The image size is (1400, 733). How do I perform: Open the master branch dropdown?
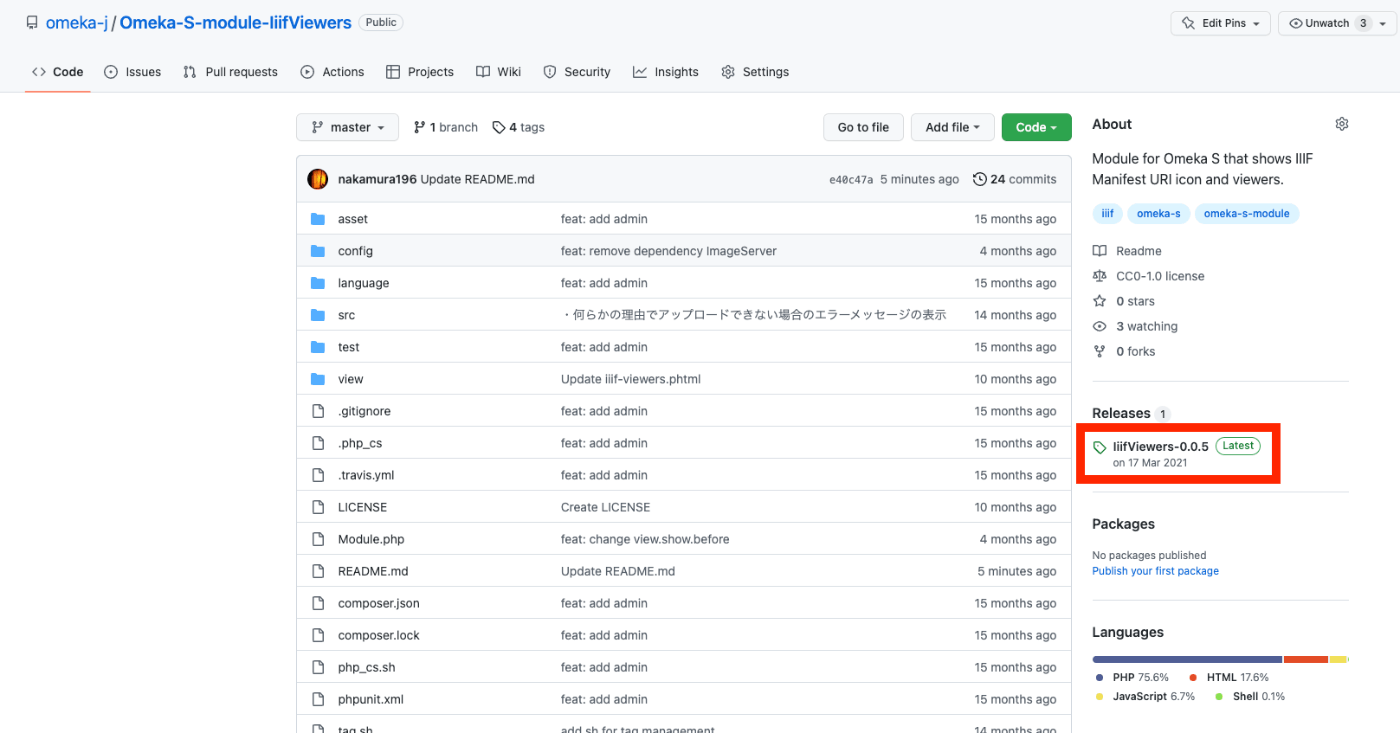pos(347,127)
